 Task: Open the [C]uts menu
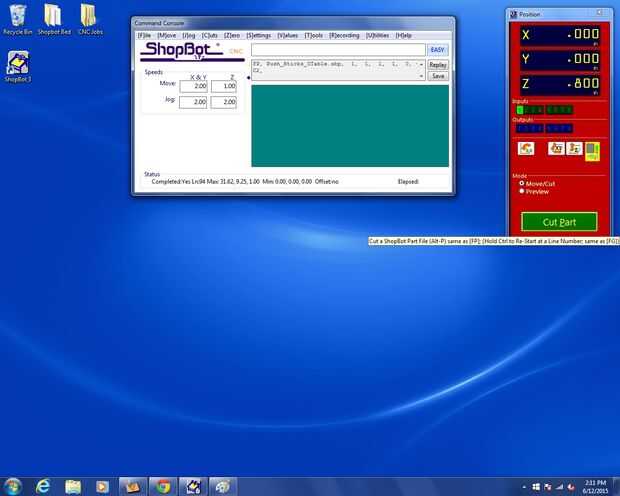click(210, 36)
